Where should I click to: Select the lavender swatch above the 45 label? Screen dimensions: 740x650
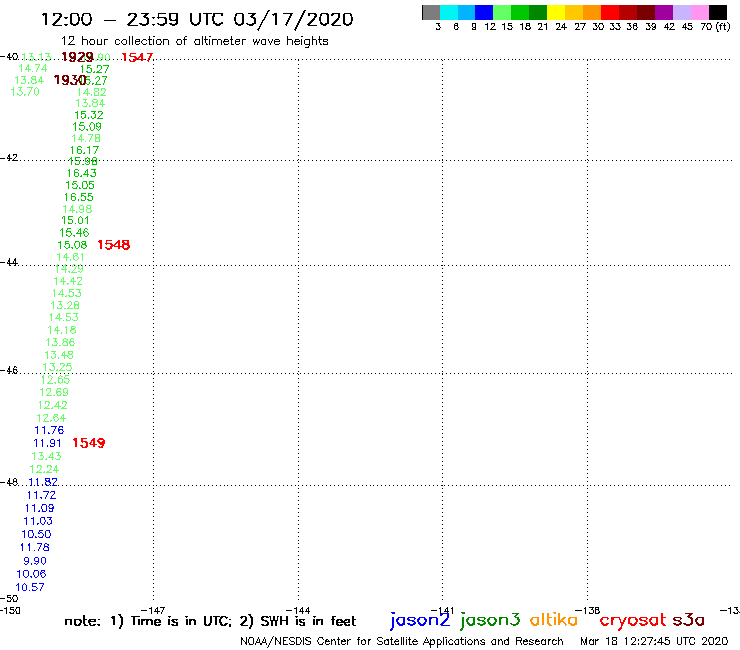pos(681,12)
